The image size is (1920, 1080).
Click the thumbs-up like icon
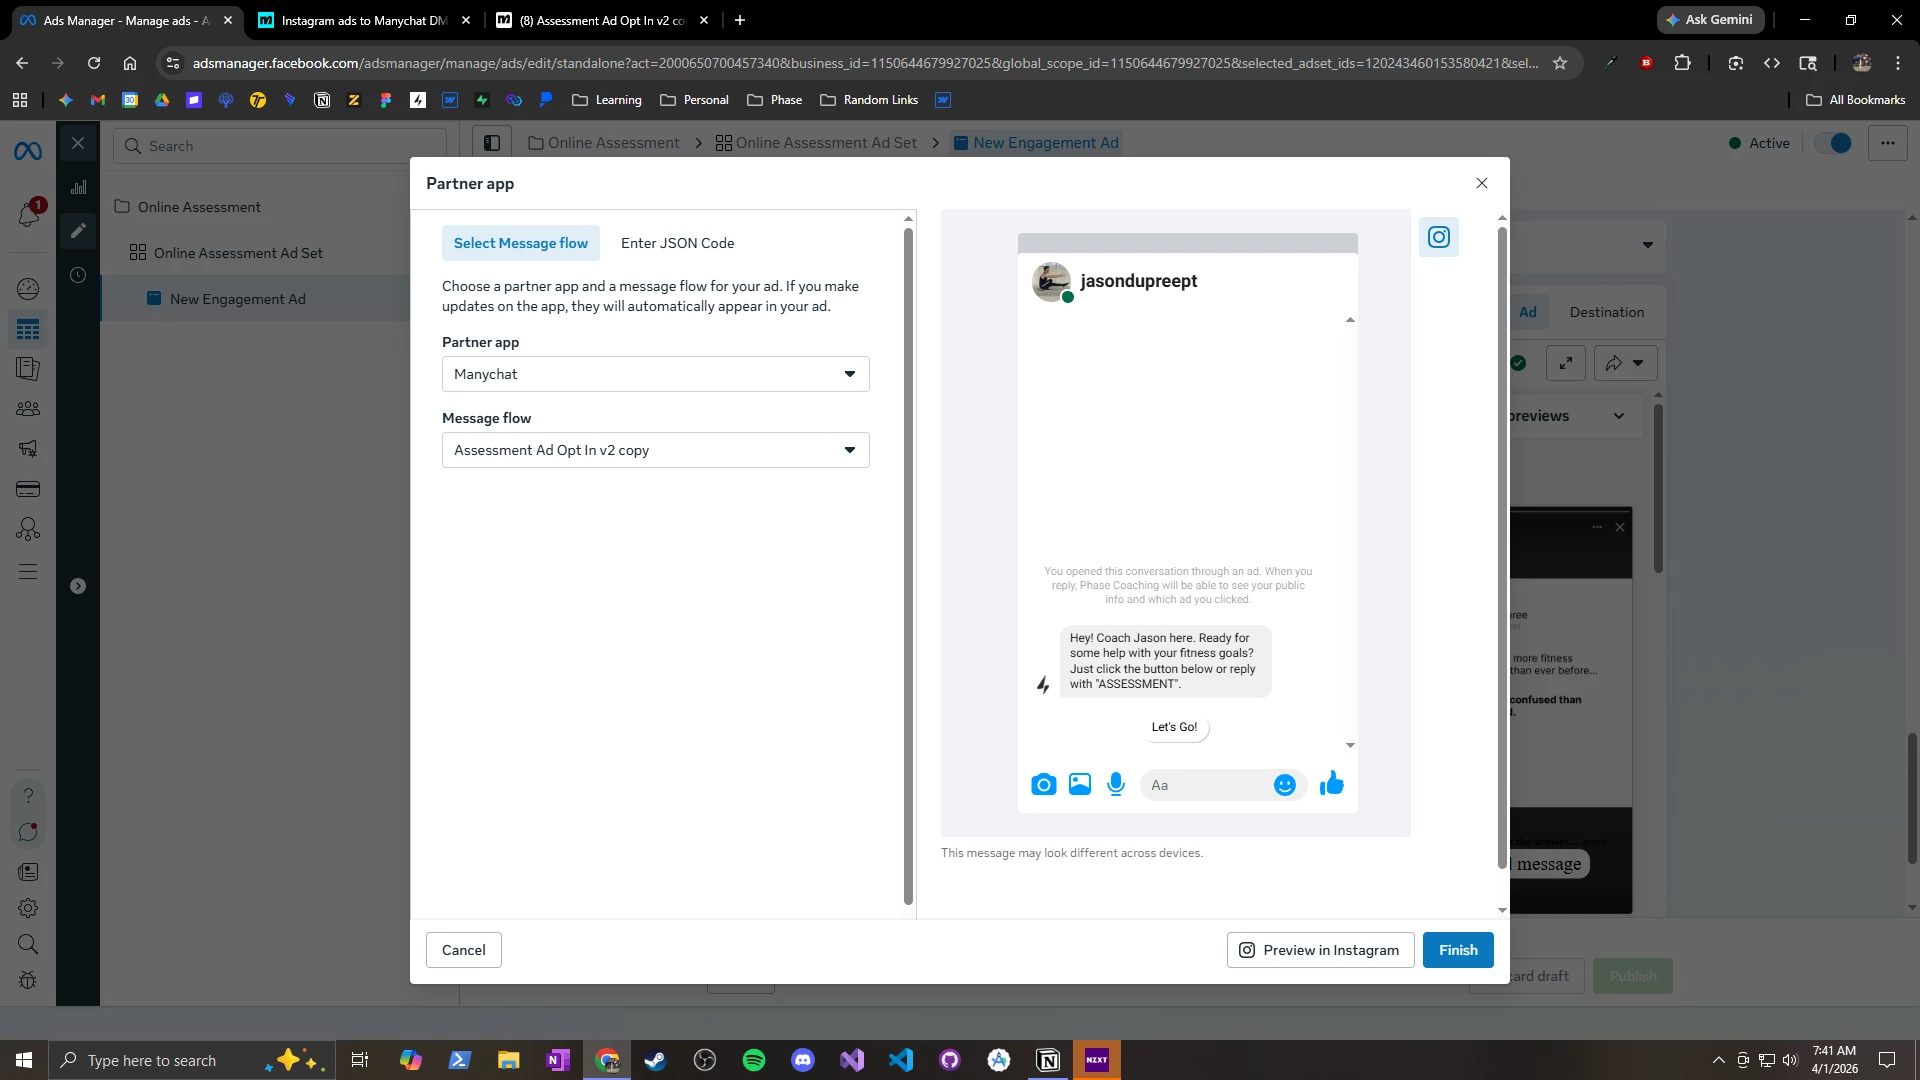tap(1331, 784)
